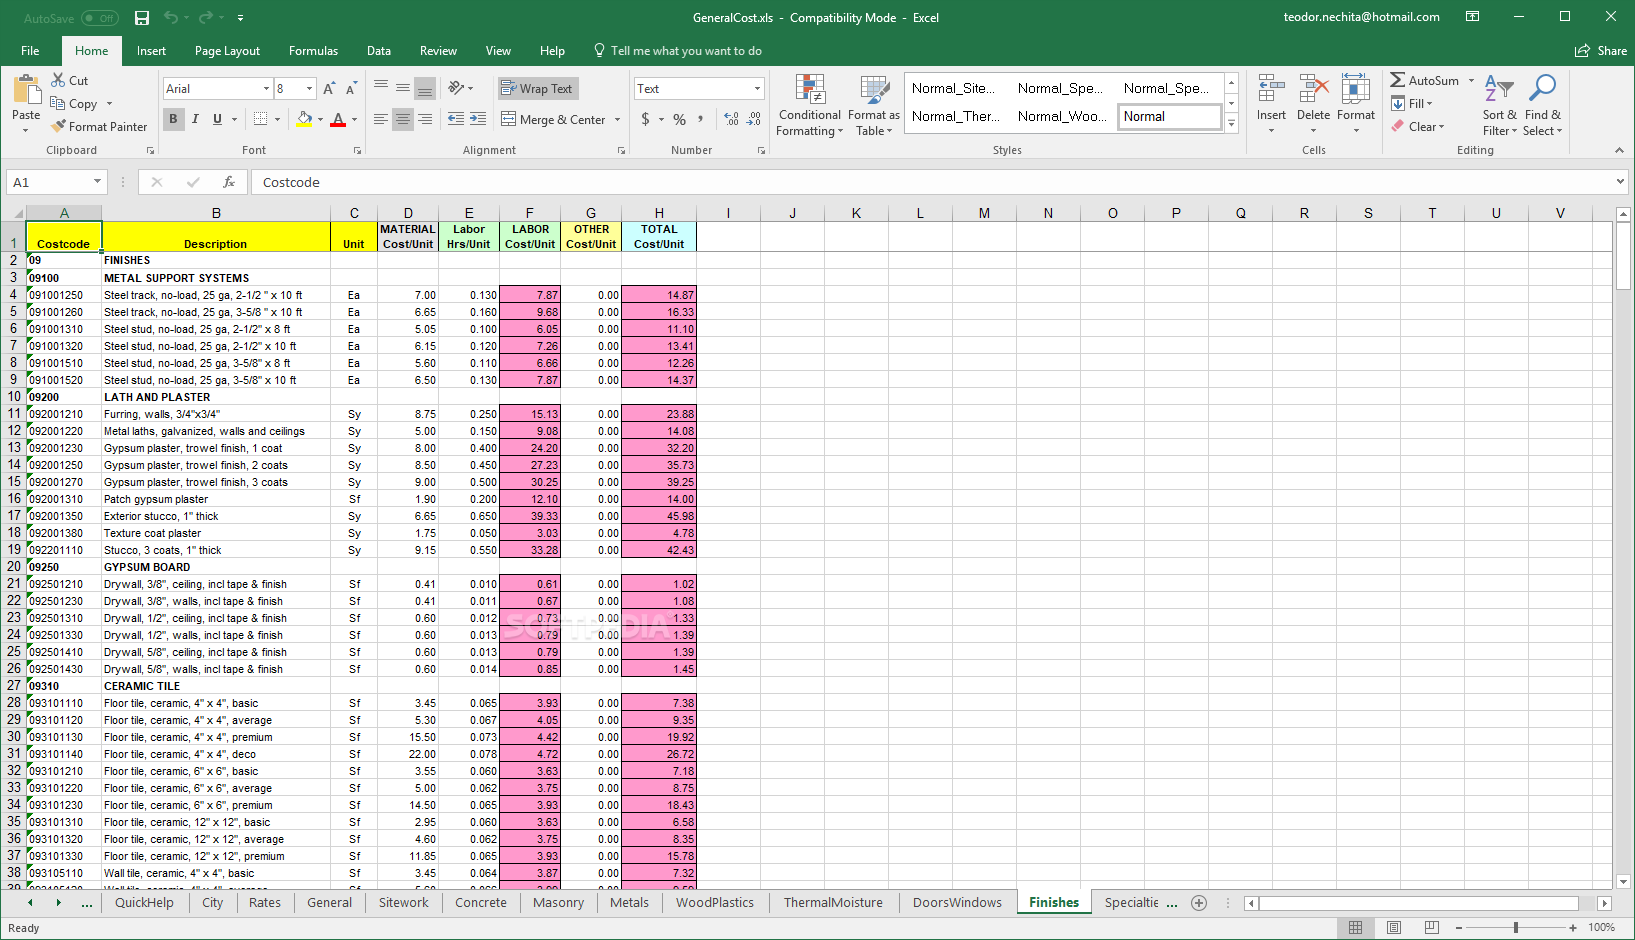Screen dimensions: 1635x940
Task: Click the Insert Function fx icon
Action: (x=229, y=182)
